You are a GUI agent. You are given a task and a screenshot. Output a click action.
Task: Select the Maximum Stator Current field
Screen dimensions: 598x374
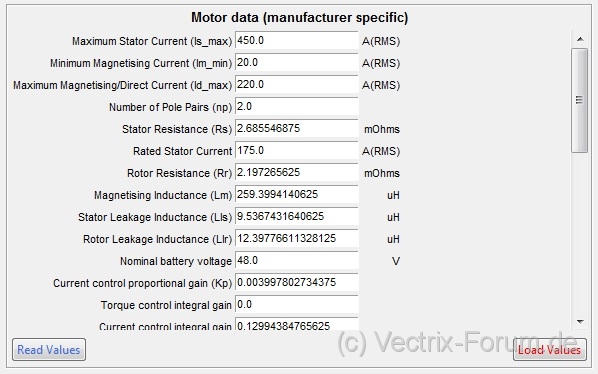(x=297, y=40)
